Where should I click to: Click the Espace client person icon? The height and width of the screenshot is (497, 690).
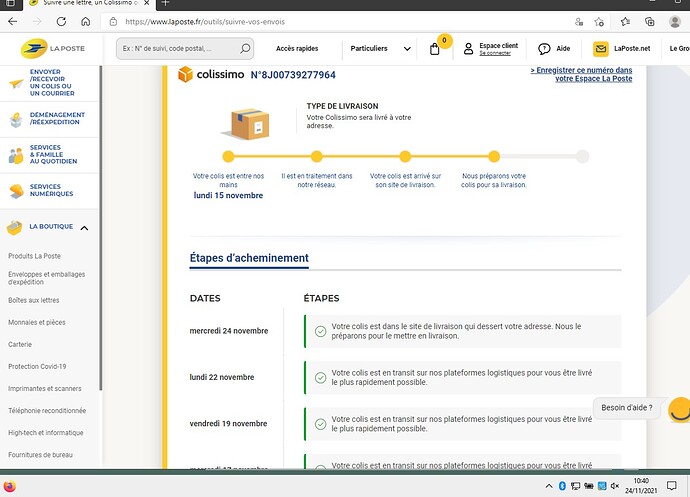469,48
